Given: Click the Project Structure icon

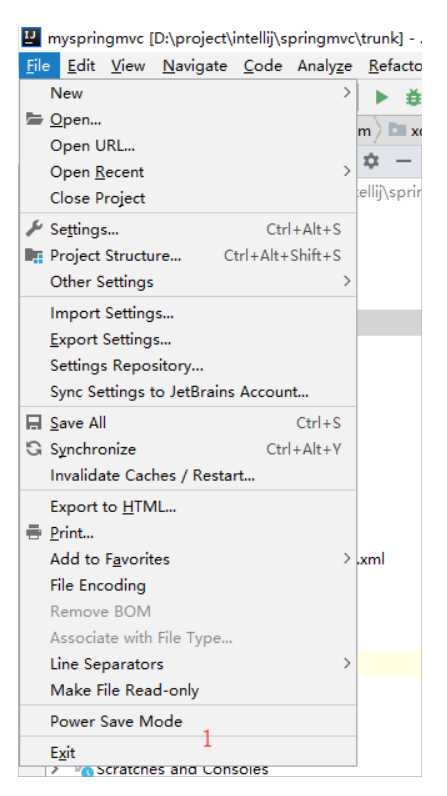Looking at the screenshot, I should 34,255.
